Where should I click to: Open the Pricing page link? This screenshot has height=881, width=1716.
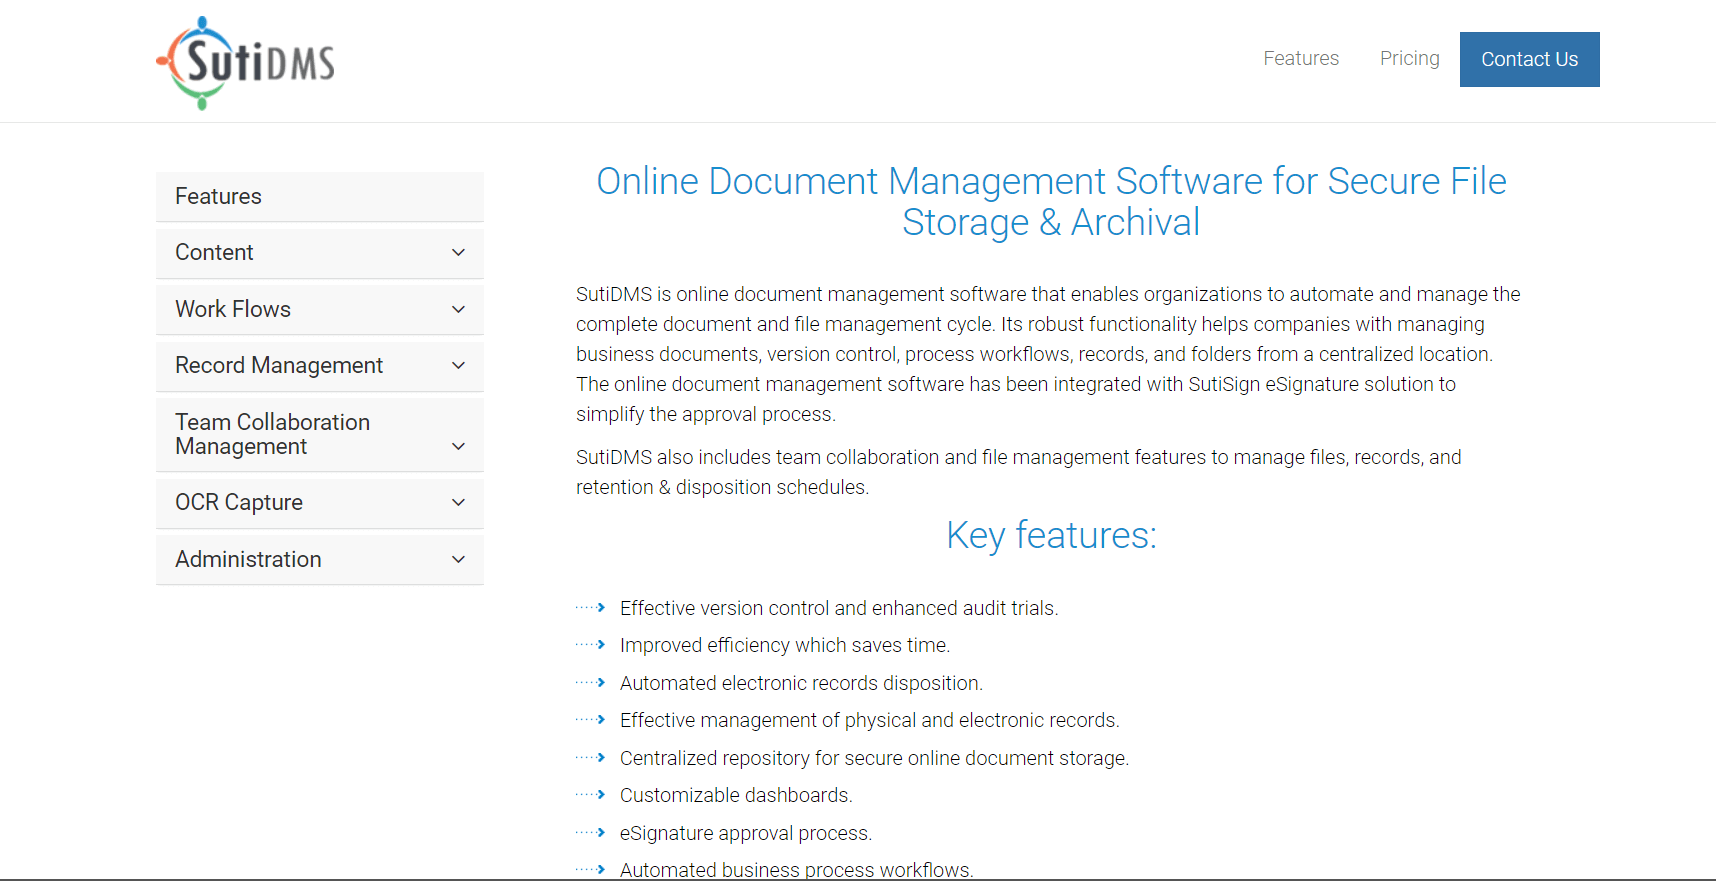1409,58
